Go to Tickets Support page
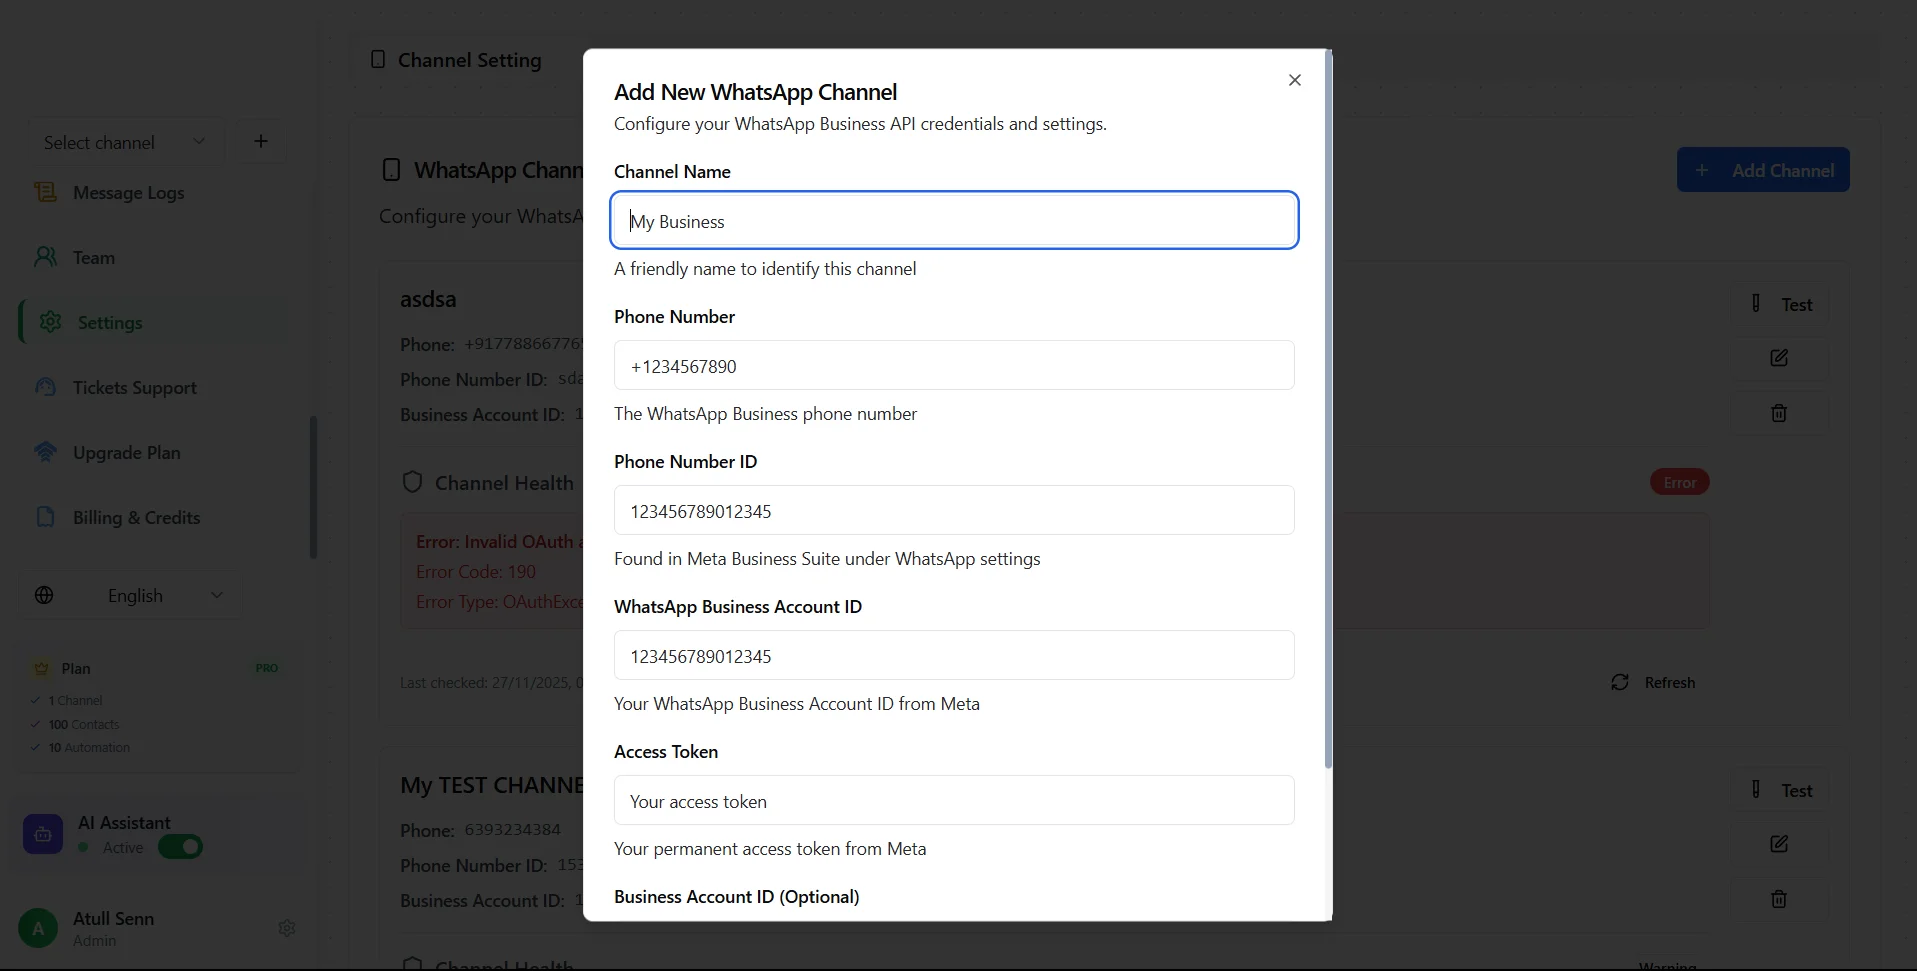Screen dimensions: 1917x971 pyautogui.click(x=134, y=388)
